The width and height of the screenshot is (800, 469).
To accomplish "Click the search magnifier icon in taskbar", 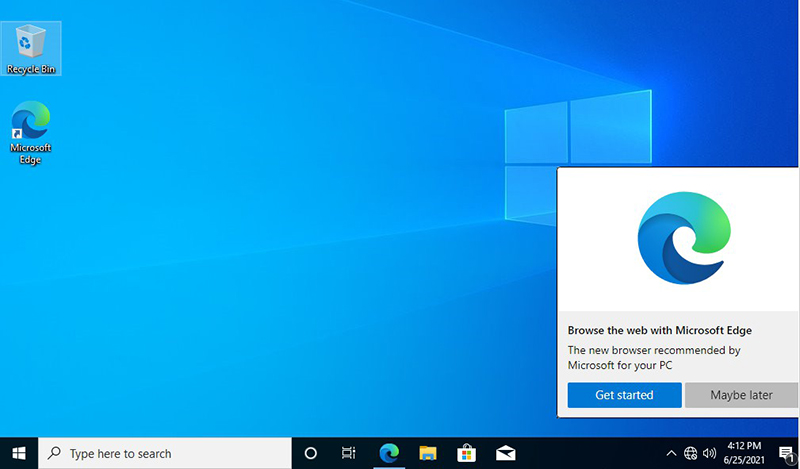I will [x=54, y=453].
